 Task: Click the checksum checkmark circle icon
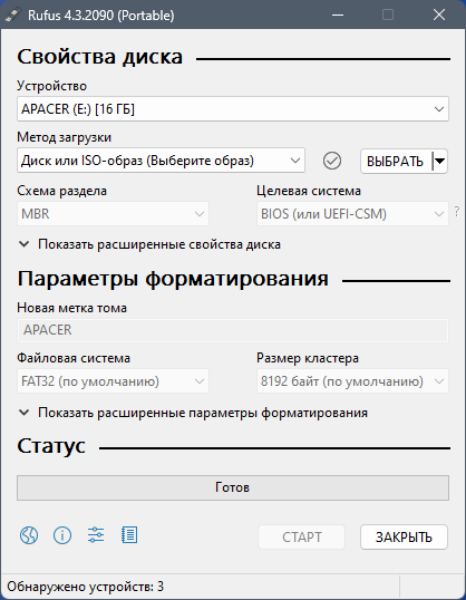pos(332,160)
